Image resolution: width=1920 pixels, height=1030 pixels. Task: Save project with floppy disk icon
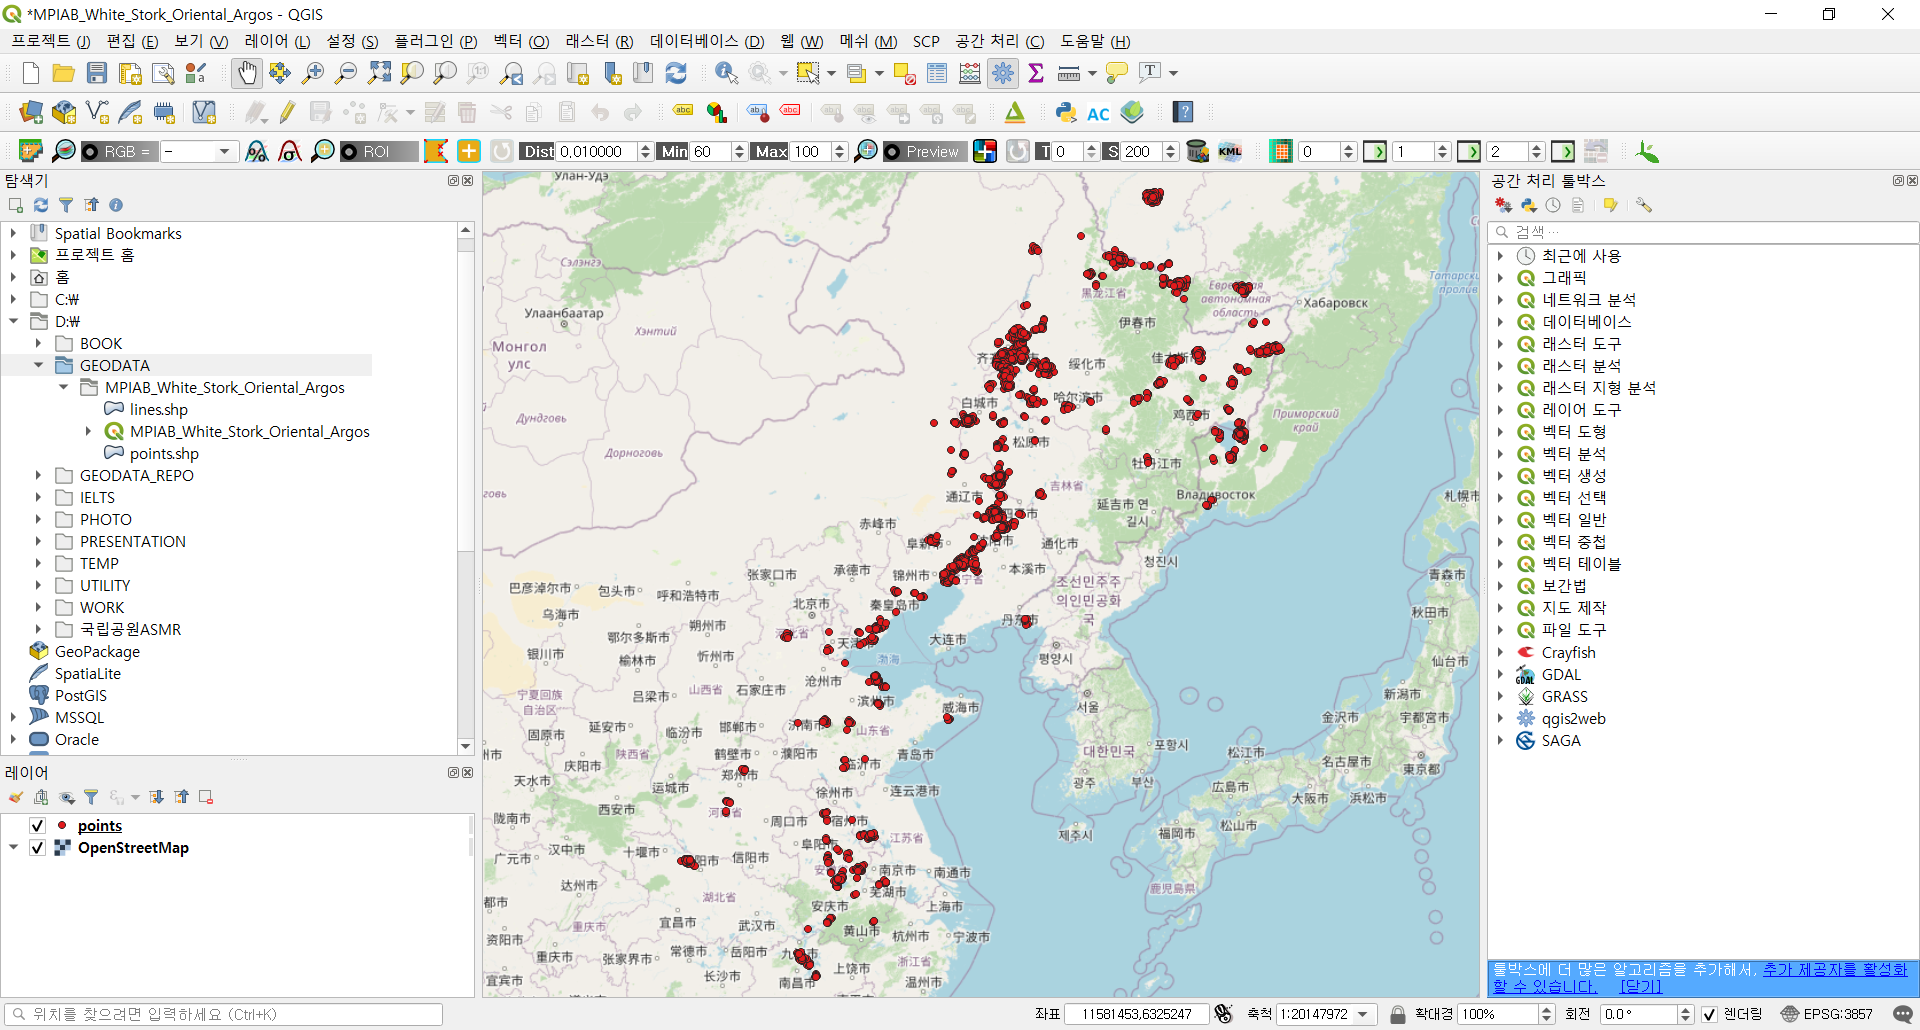97,73
